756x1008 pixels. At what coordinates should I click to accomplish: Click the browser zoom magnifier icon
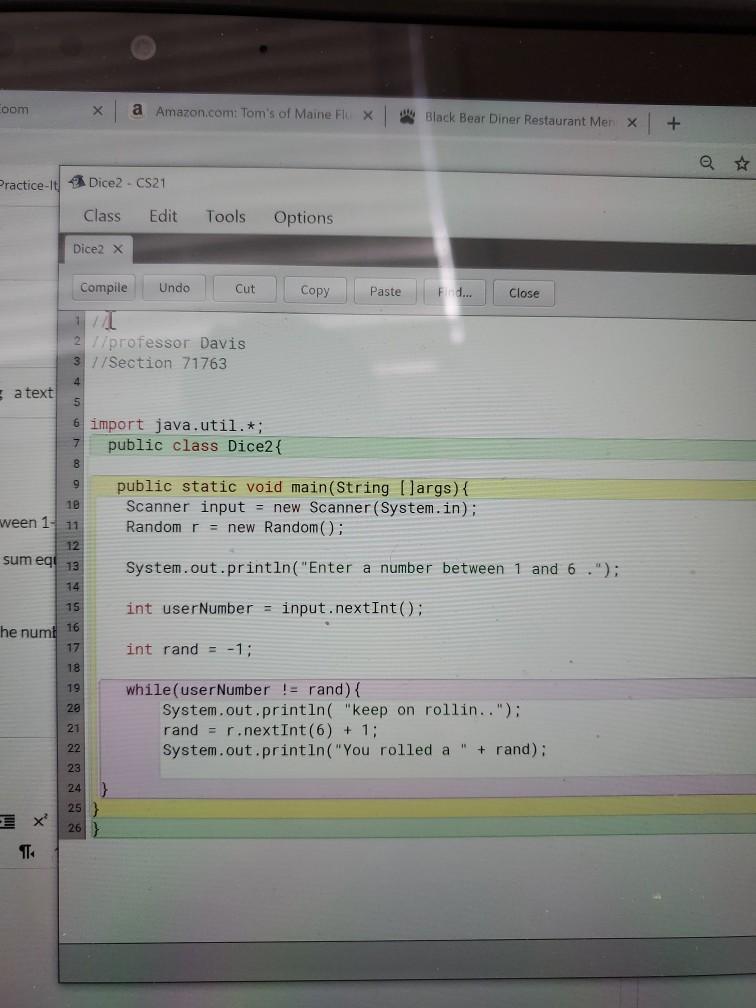(x=707, y=163)
